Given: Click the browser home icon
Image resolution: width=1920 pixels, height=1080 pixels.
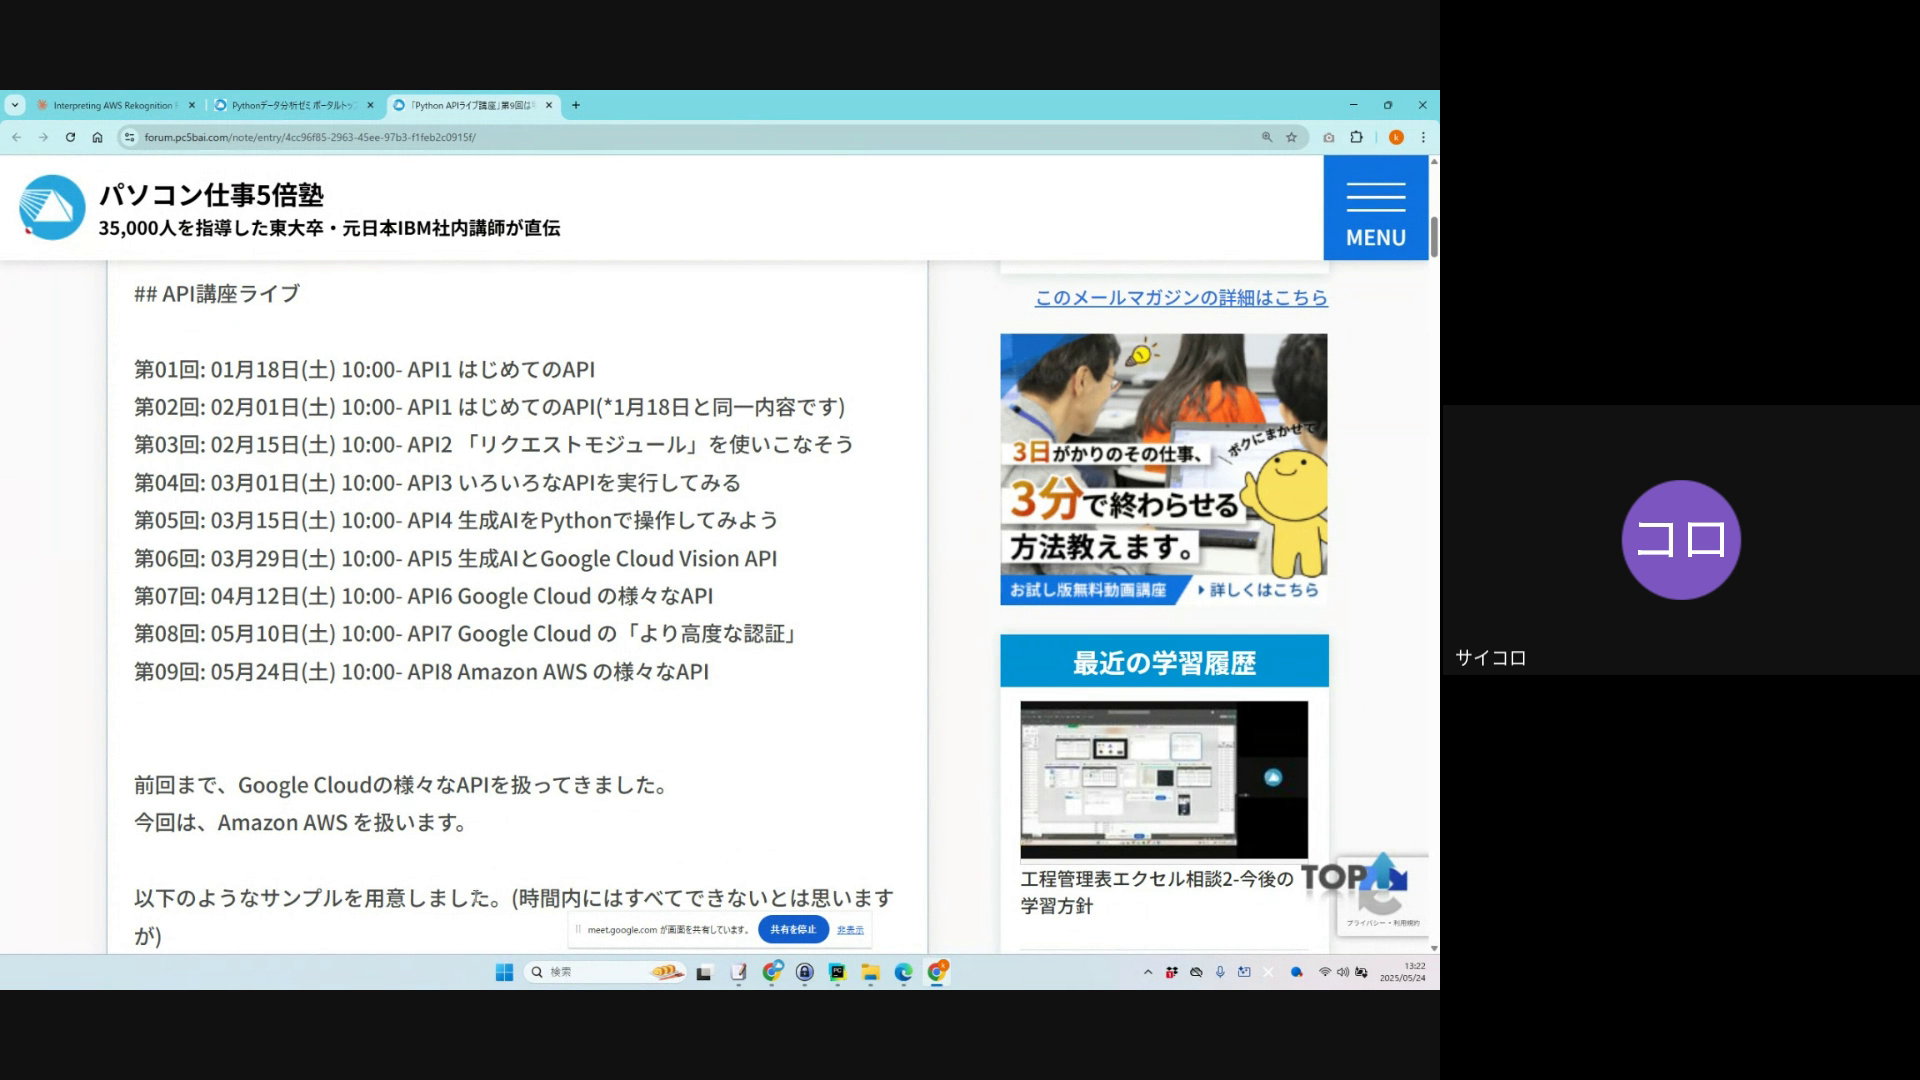Looking at the screenshot, I should tap(97, 137).
